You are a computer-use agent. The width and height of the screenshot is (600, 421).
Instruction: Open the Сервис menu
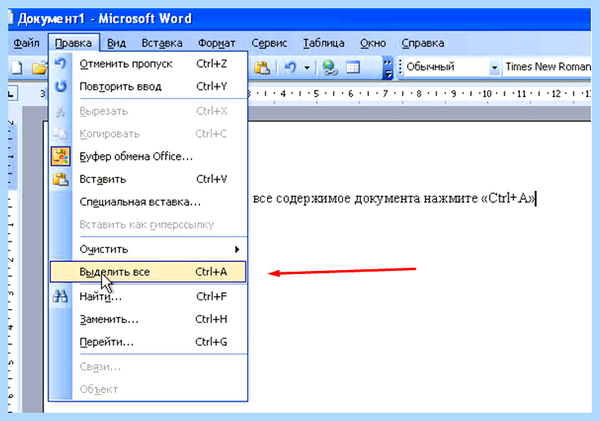pos(269,43)
